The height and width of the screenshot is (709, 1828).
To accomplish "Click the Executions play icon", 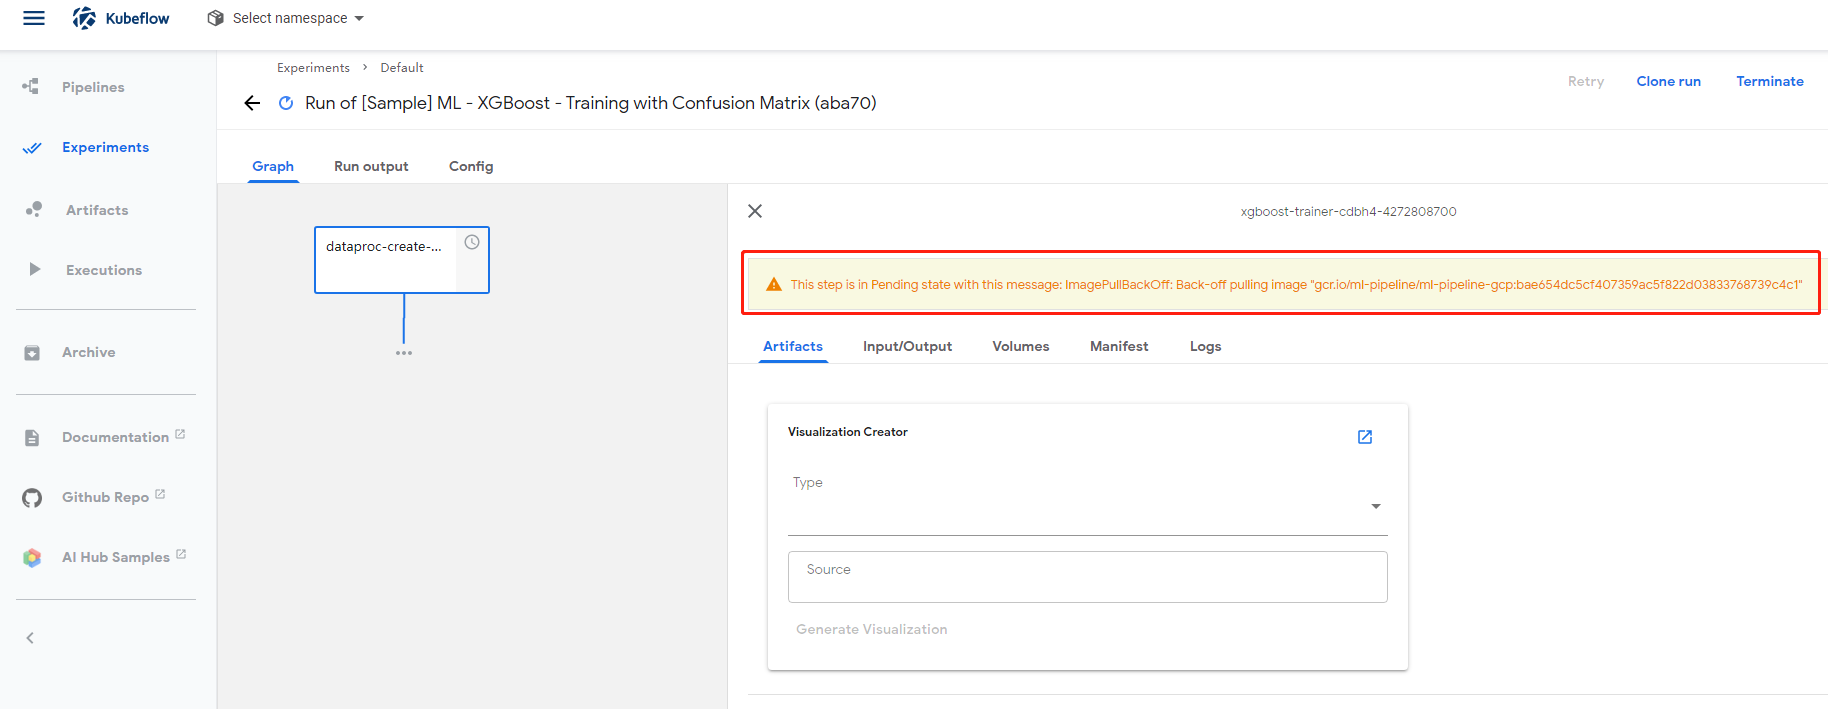I will click(35, 269).
